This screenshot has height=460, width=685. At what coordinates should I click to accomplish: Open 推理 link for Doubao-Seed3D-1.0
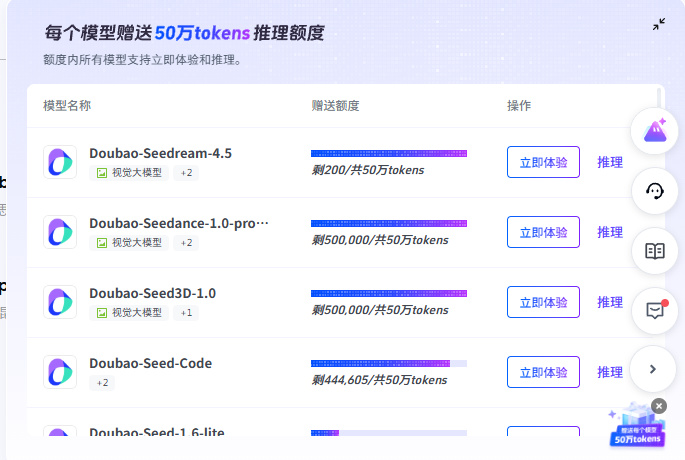point(610,302)
